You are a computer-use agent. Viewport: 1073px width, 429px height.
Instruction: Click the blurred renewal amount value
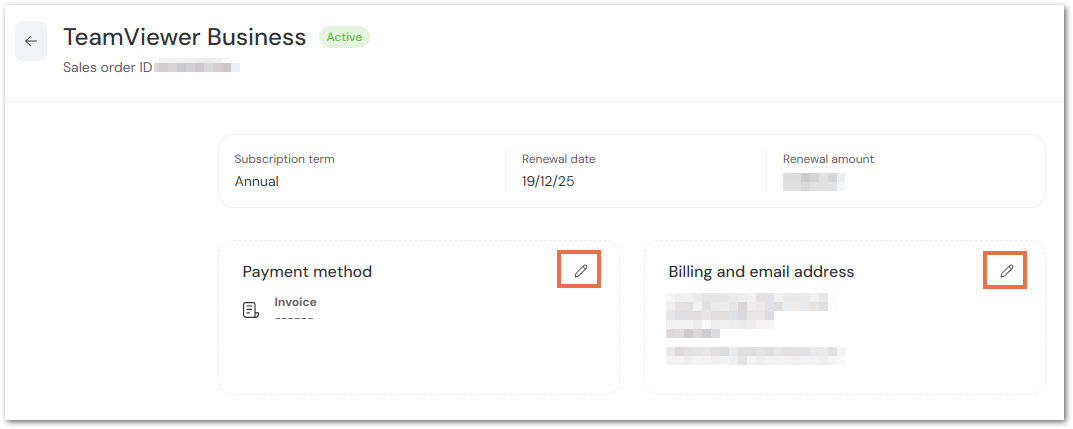coord(813,182)
